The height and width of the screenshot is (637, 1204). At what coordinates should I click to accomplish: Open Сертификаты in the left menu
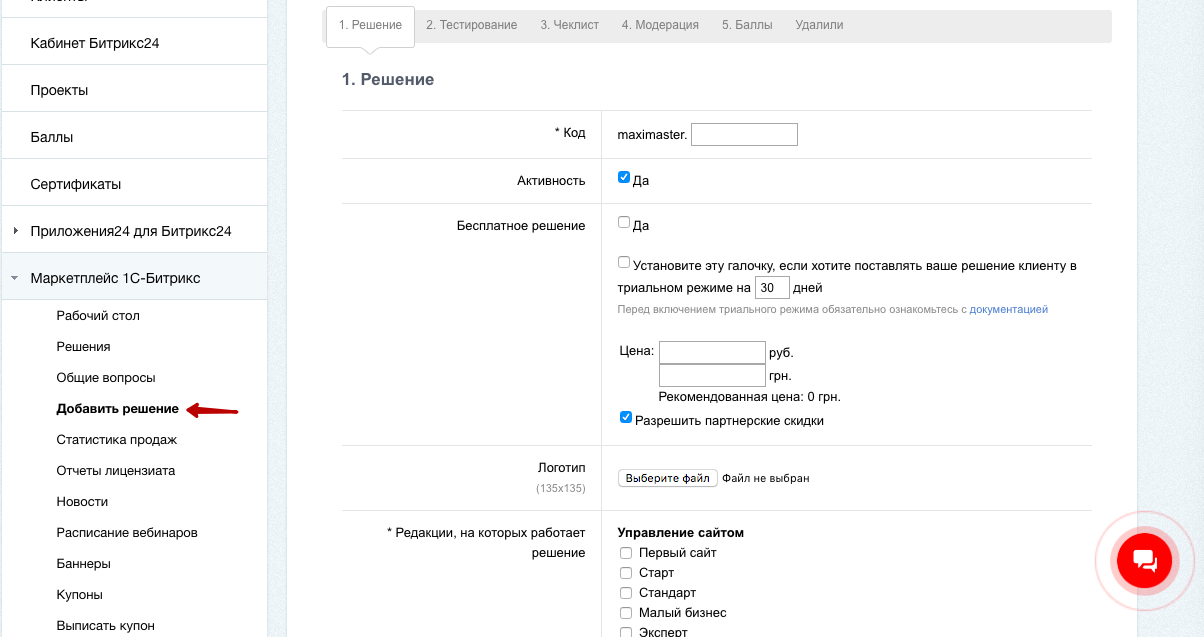coord(76,184)
